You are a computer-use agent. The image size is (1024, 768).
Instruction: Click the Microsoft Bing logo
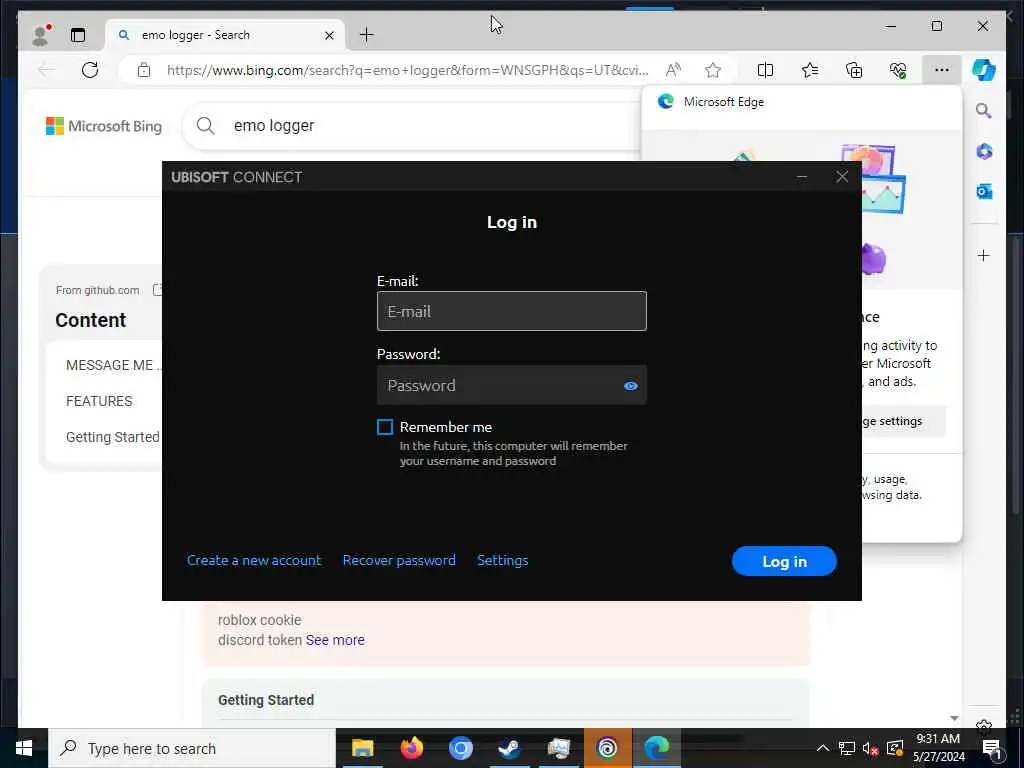104,126
